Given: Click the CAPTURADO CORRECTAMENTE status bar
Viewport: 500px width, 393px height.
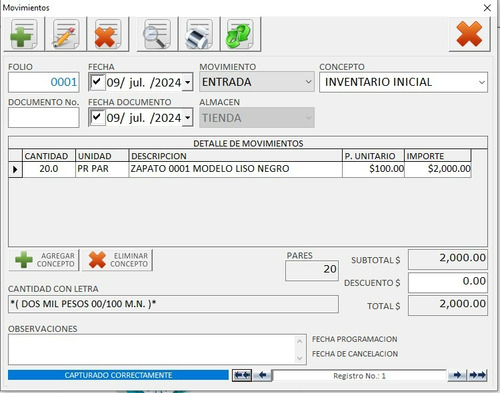Looking at the screenshot, I should [x=118, y=375].
